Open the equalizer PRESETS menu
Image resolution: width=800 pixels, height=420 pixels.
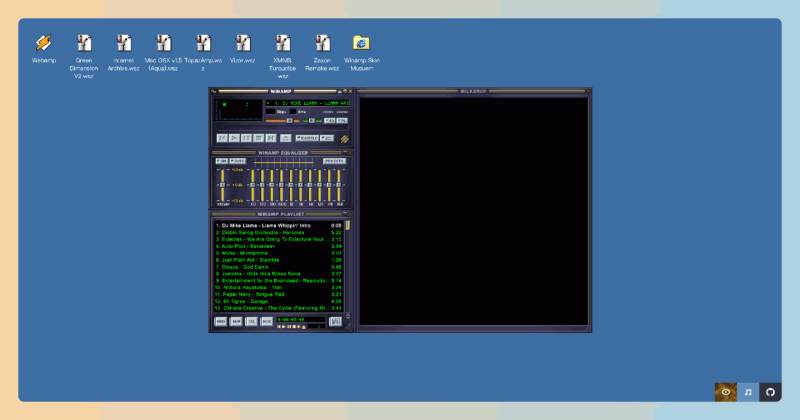pos(334,161)
